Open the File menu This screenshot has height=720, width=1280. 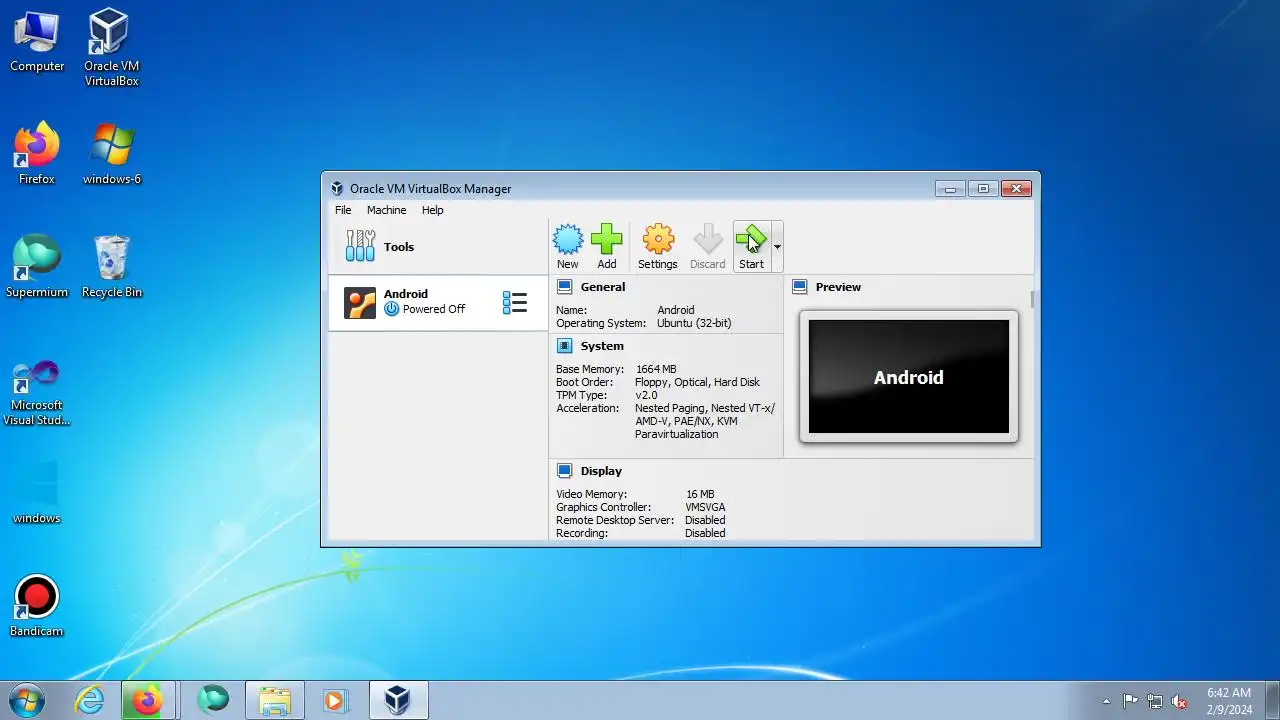pyautogui.click(x=343, y=210)
